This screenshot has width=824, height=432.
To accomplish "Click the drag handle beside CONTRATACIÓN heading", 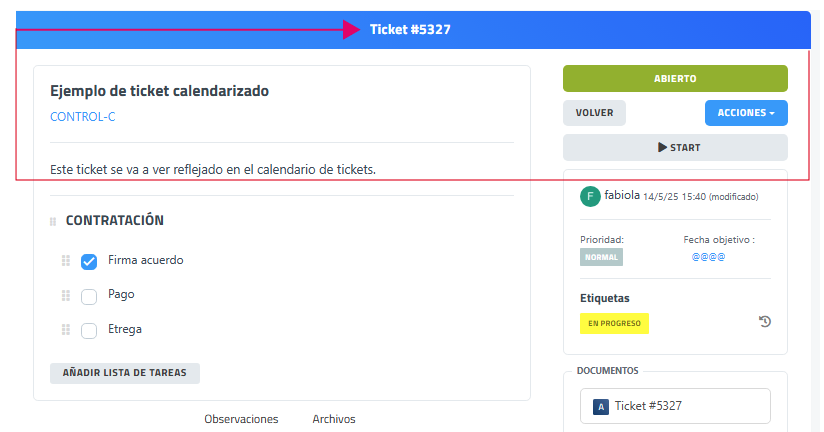I will (53, 221).
